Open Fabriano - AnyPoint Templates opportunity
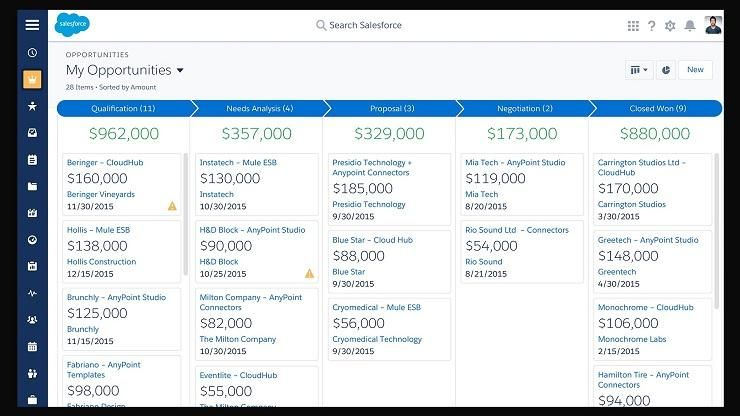 103,370
